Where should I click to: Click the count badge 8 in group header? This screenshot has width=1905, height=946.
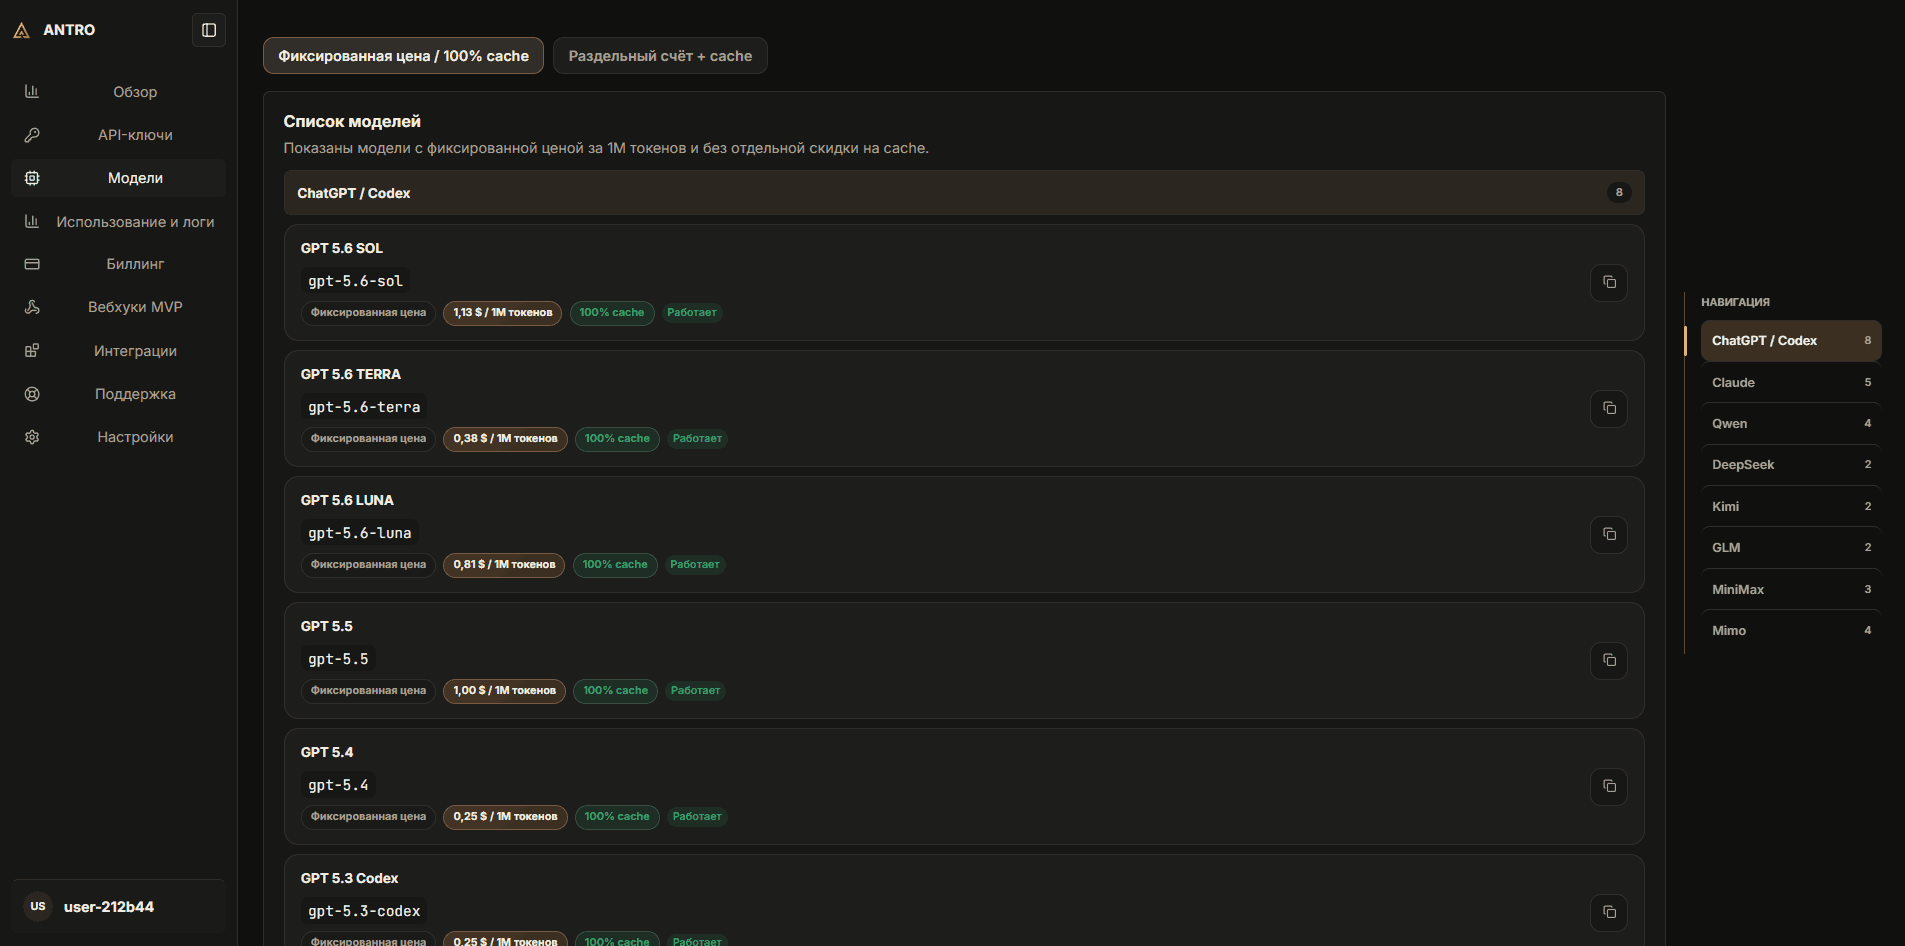point(1619,193)
